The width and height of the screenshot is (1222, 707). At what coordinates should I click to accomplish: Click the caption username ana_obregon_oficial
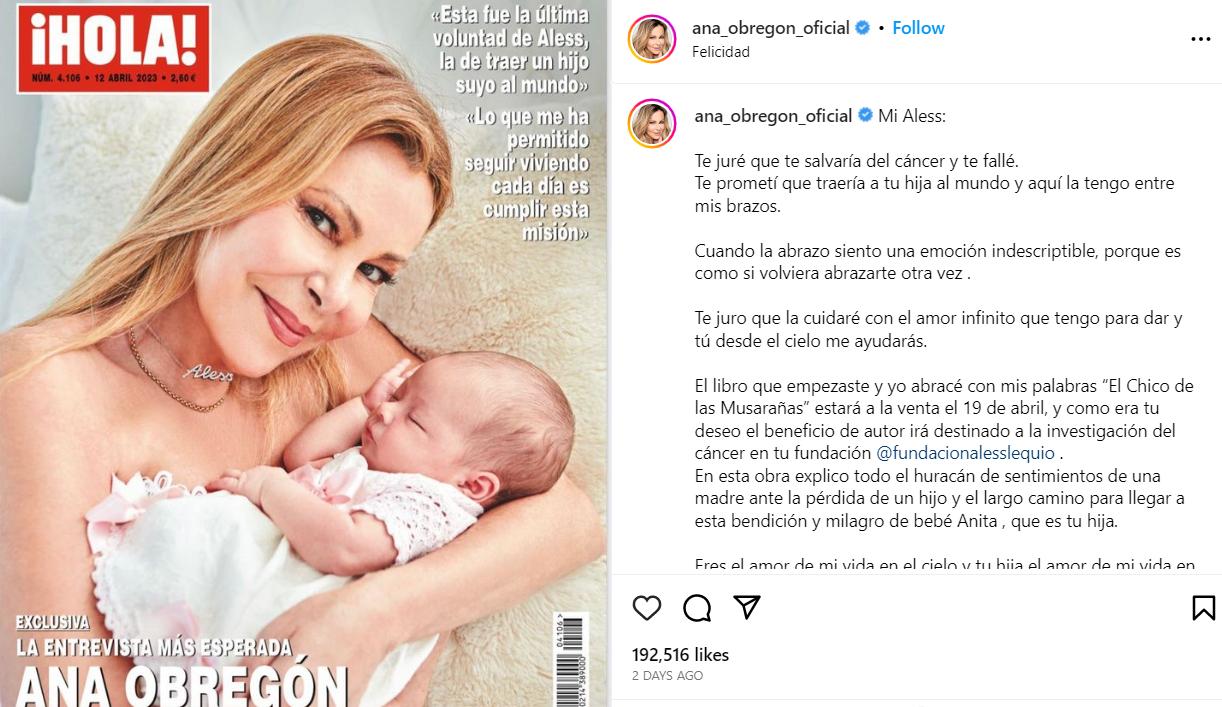pos(773,116)
